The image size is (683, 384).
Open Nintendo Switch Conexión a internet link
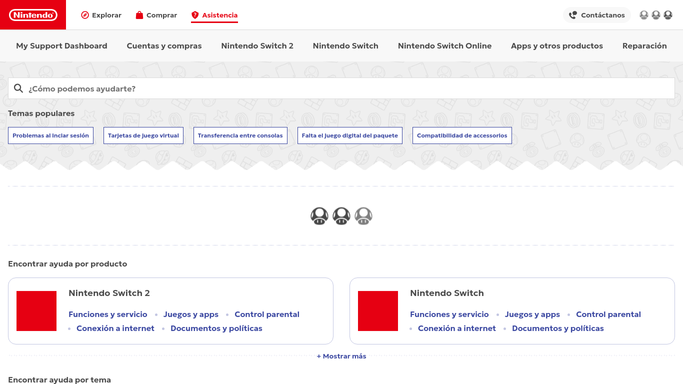pos(457,328)
